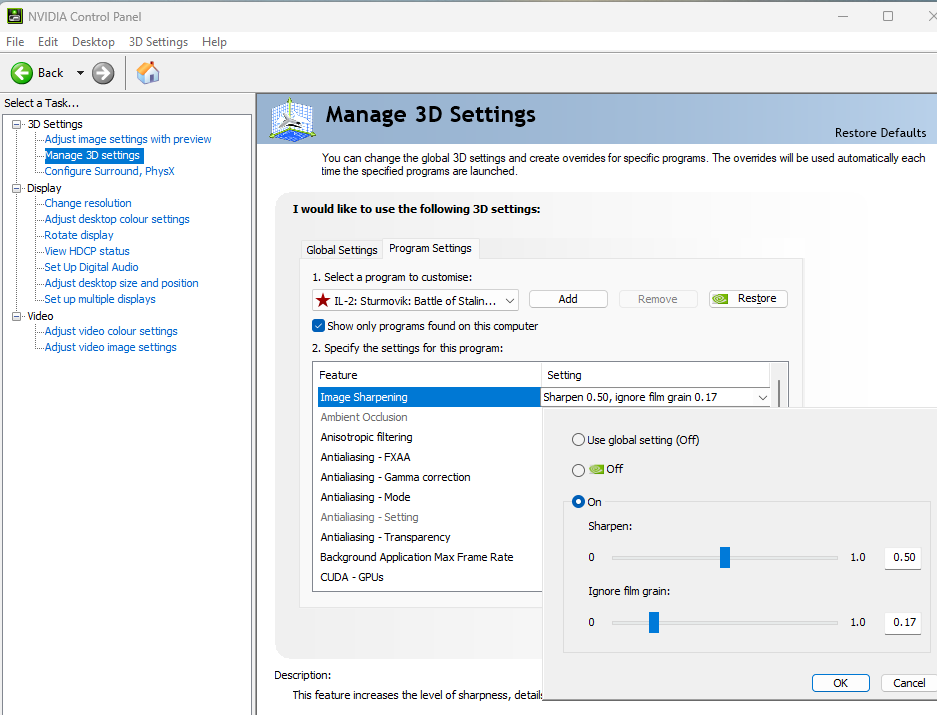
Task: Open the 3D Settings menu
Action: pyautogui.click(x=158, y=42)
